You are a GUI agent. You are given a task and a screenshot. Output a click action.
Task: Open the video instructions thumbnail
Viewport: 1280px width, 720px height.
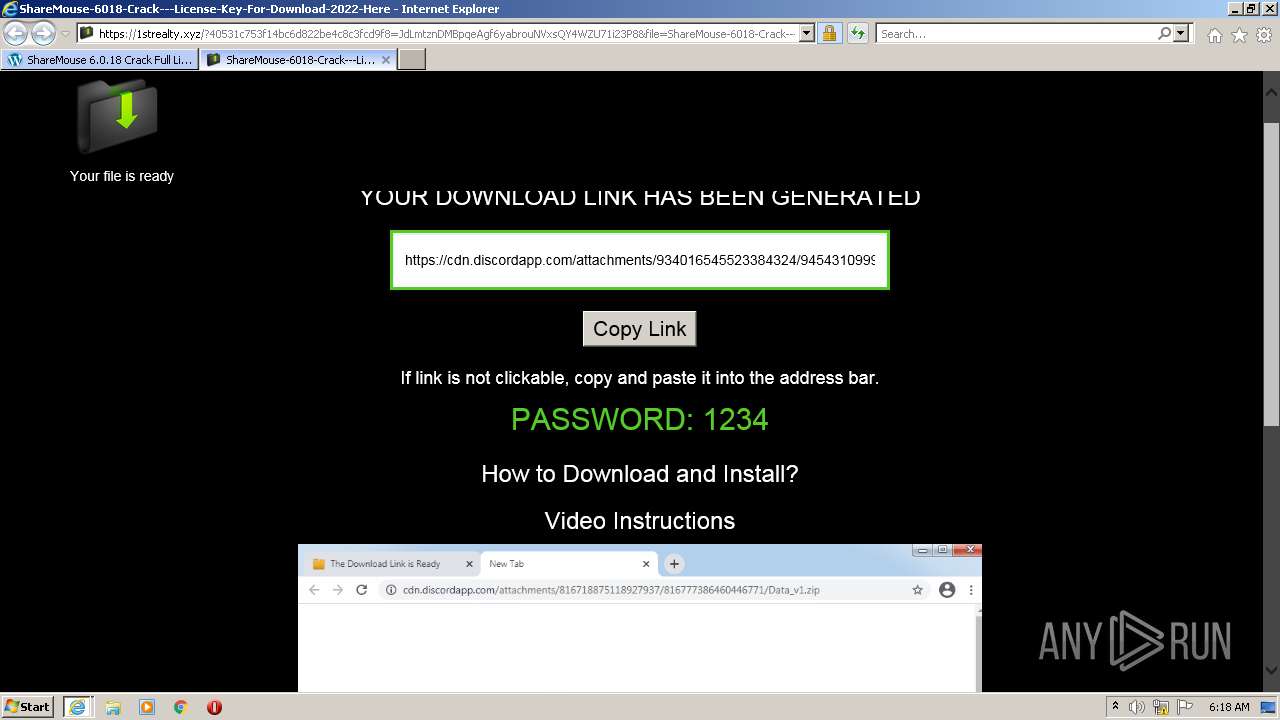pos(639,618)
